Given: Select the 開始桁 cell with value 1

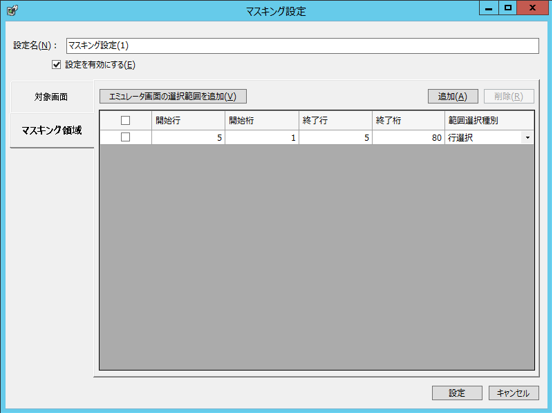Looking at the screenshot, I should tap(262, 138).
